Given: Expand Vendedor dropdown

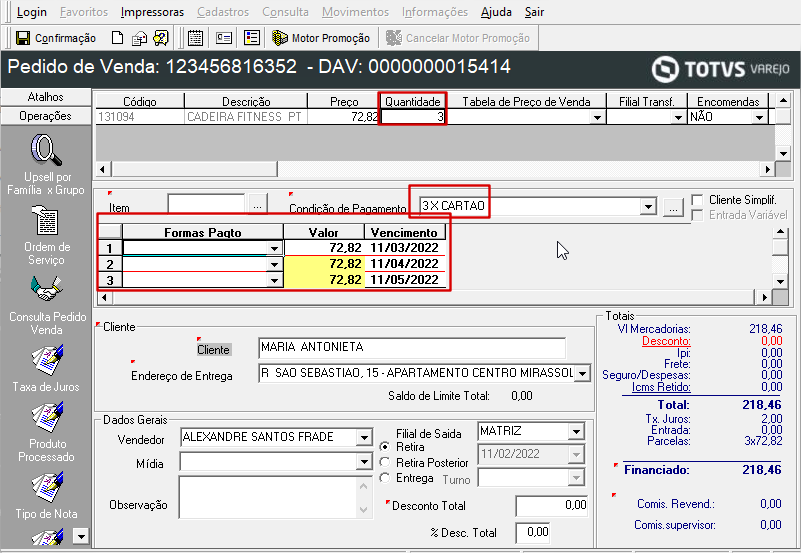Looking at the screenshot, I should [x=364, y=438].
